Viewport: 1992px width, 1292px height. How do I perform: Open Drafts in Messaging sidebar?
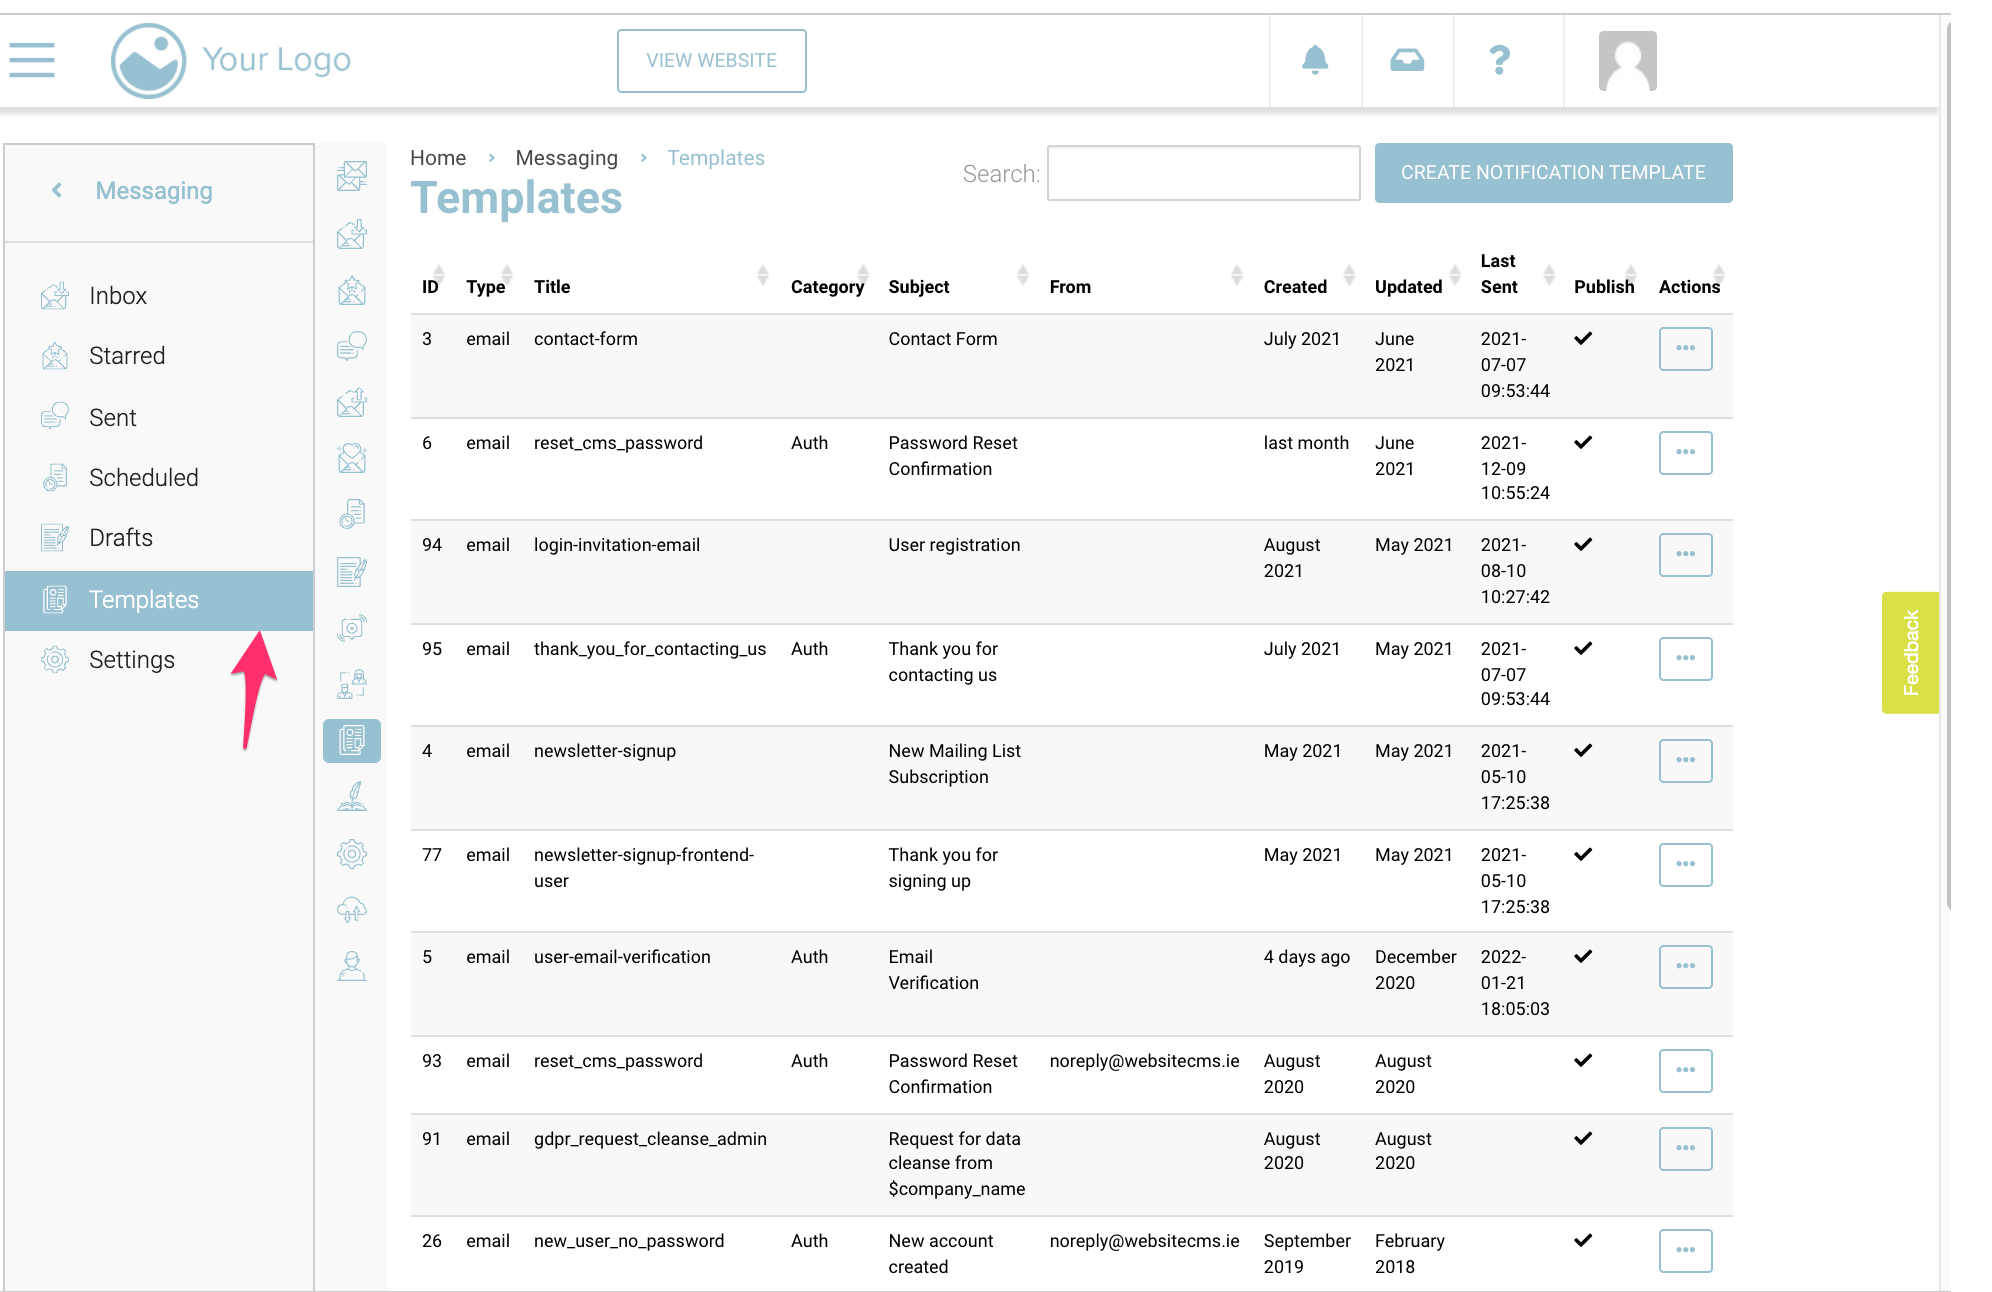[121, 538]
